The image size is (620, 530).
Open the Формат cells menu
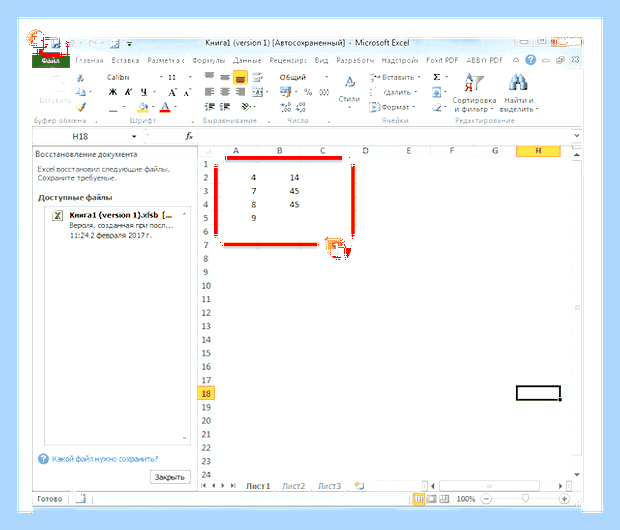point(392,107)
